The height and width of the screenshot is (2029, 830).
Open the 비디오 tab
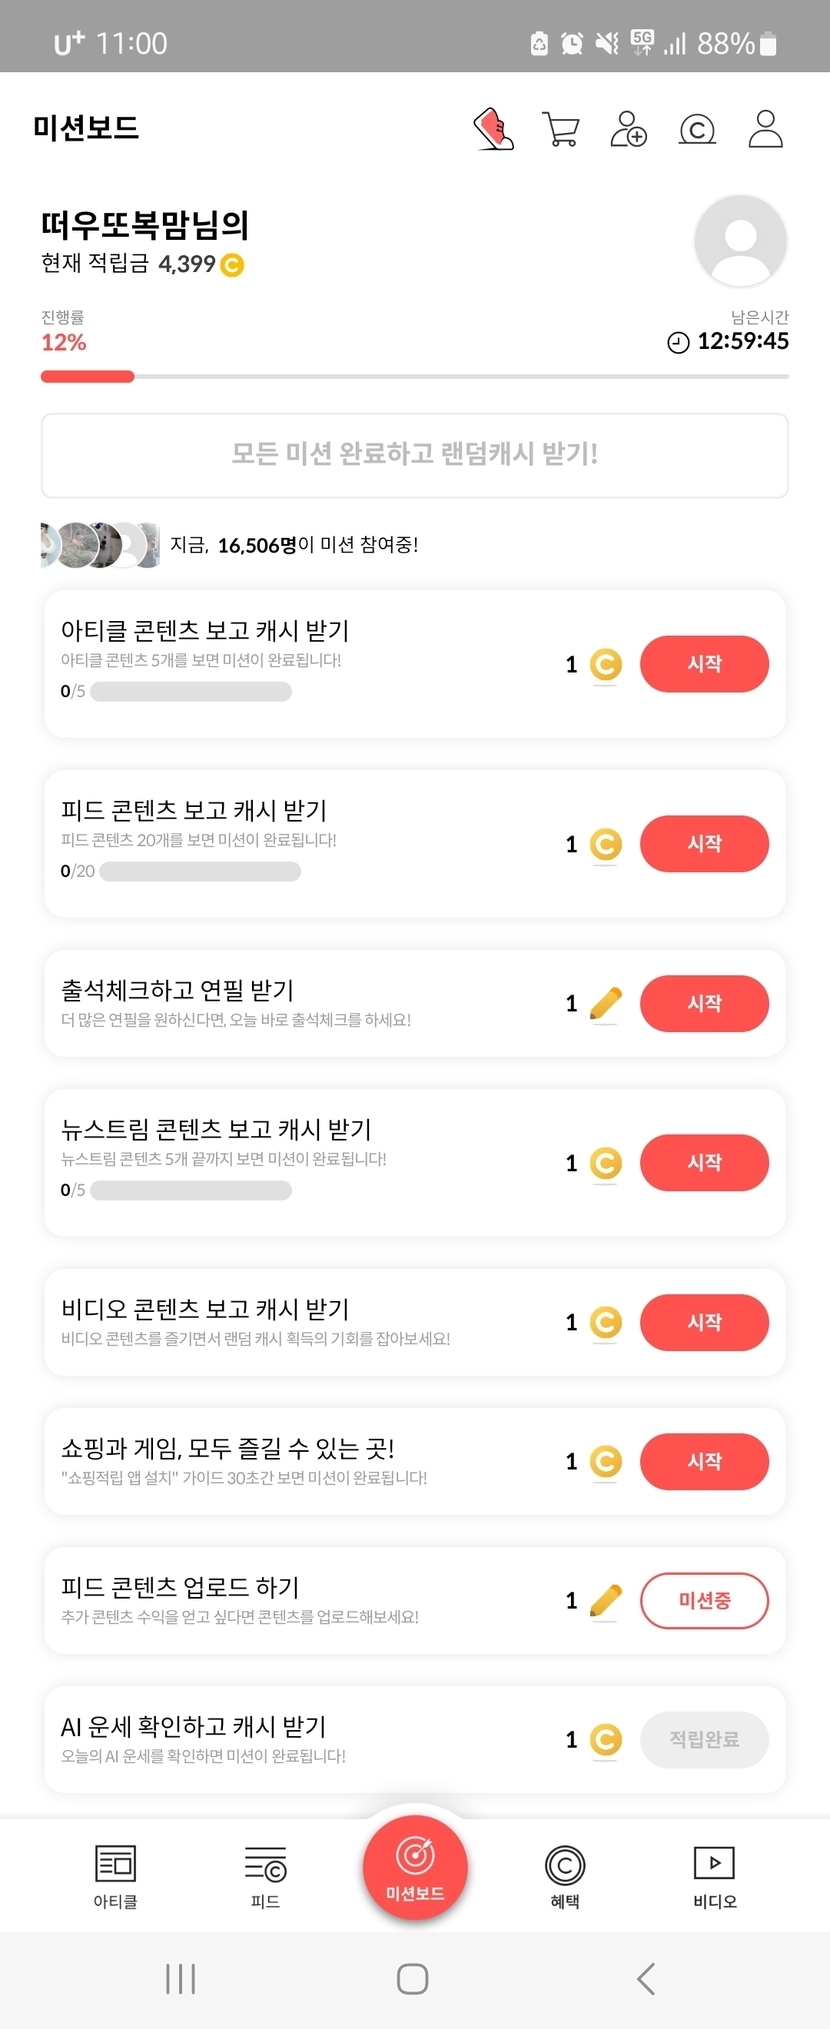click(714, 1876)
